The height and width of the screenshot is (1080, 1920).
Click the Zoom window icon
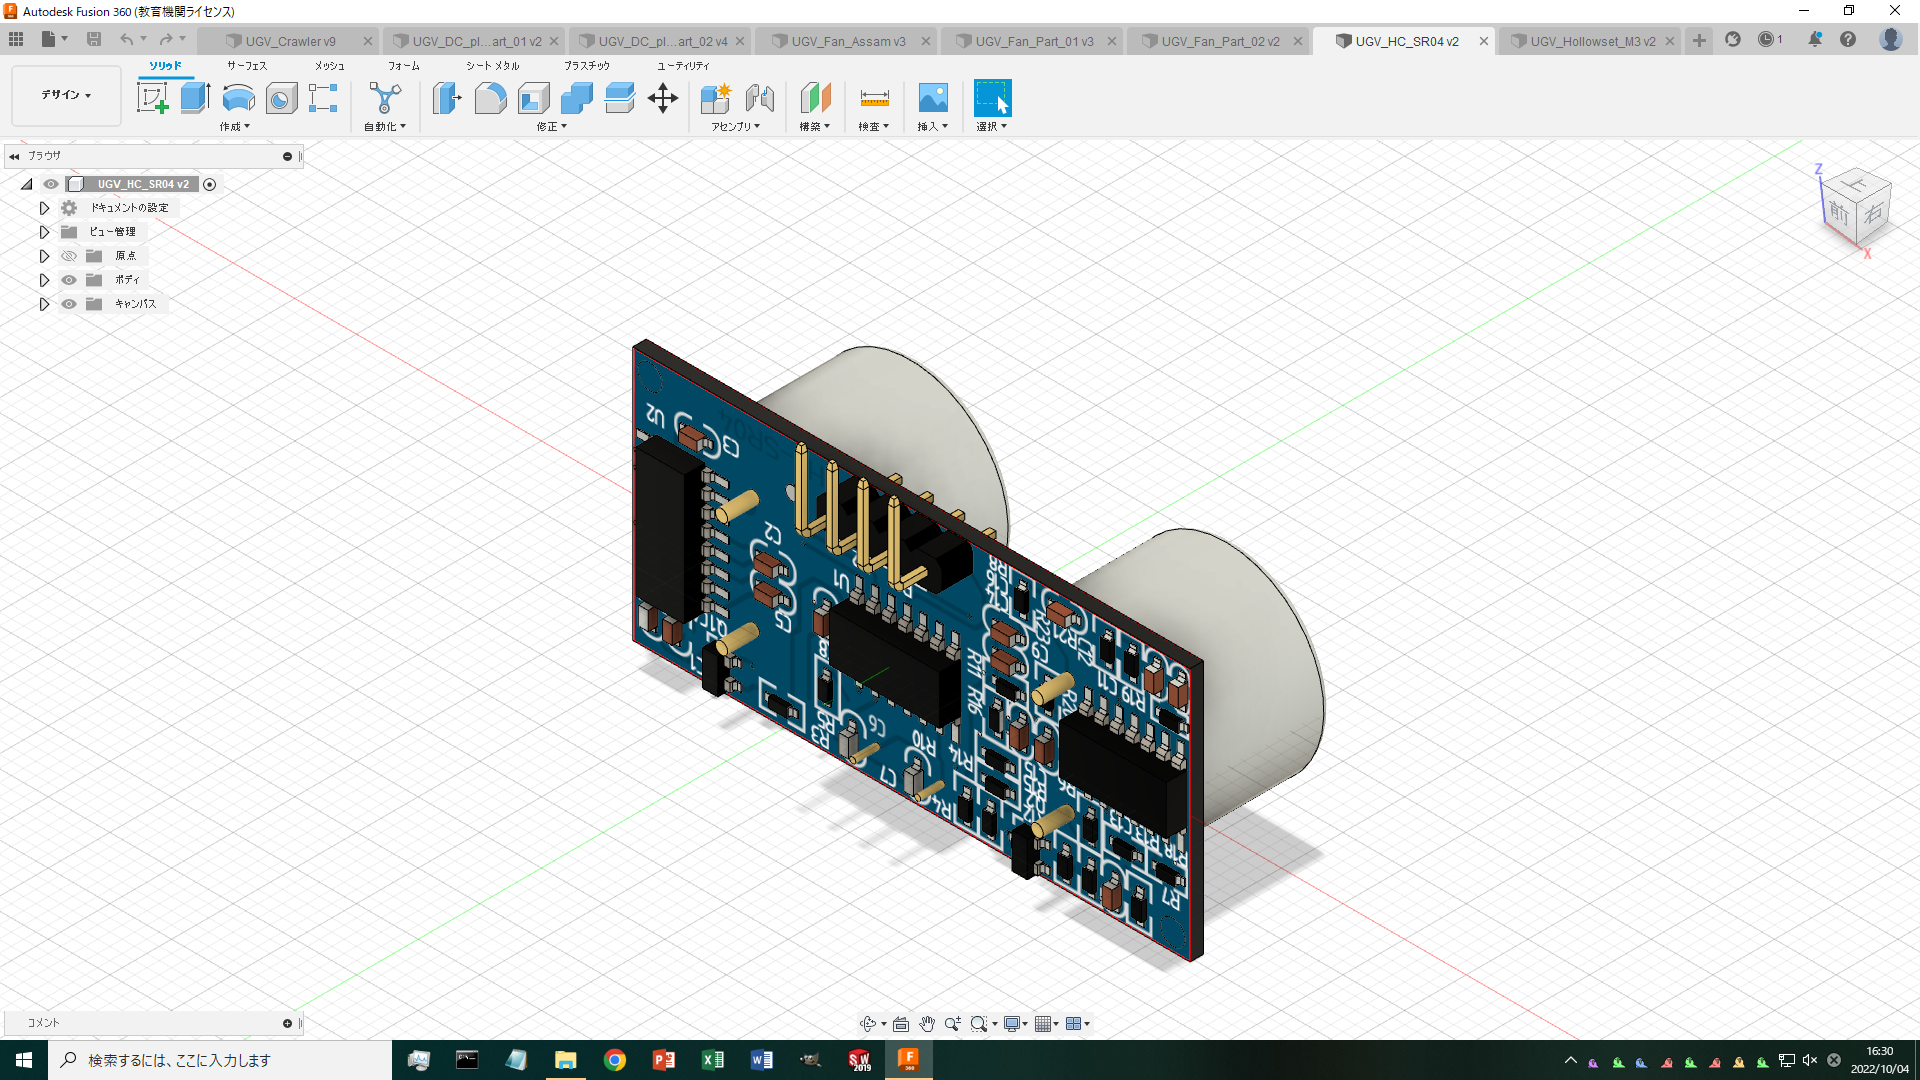pyautogui.click(x=979, y=1023)
